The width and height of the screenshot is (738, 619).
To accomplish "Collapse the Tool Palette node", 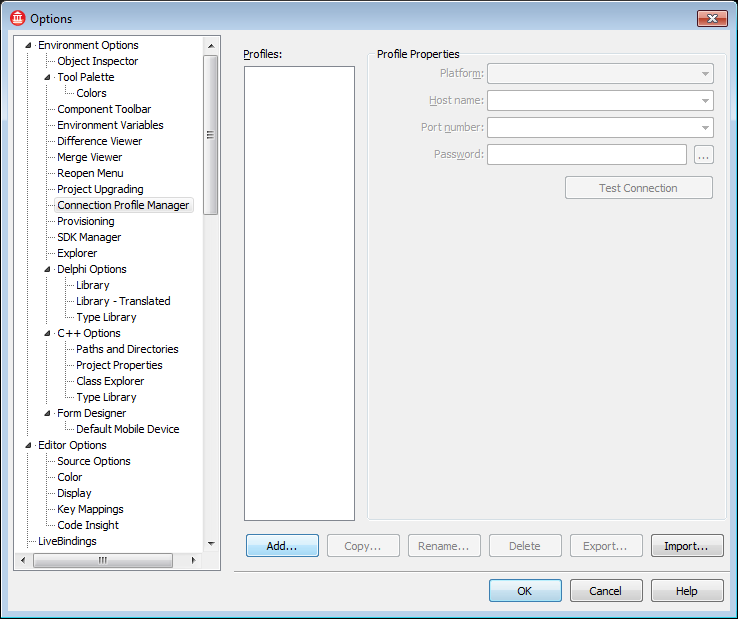I will click(x=48, y=77).
